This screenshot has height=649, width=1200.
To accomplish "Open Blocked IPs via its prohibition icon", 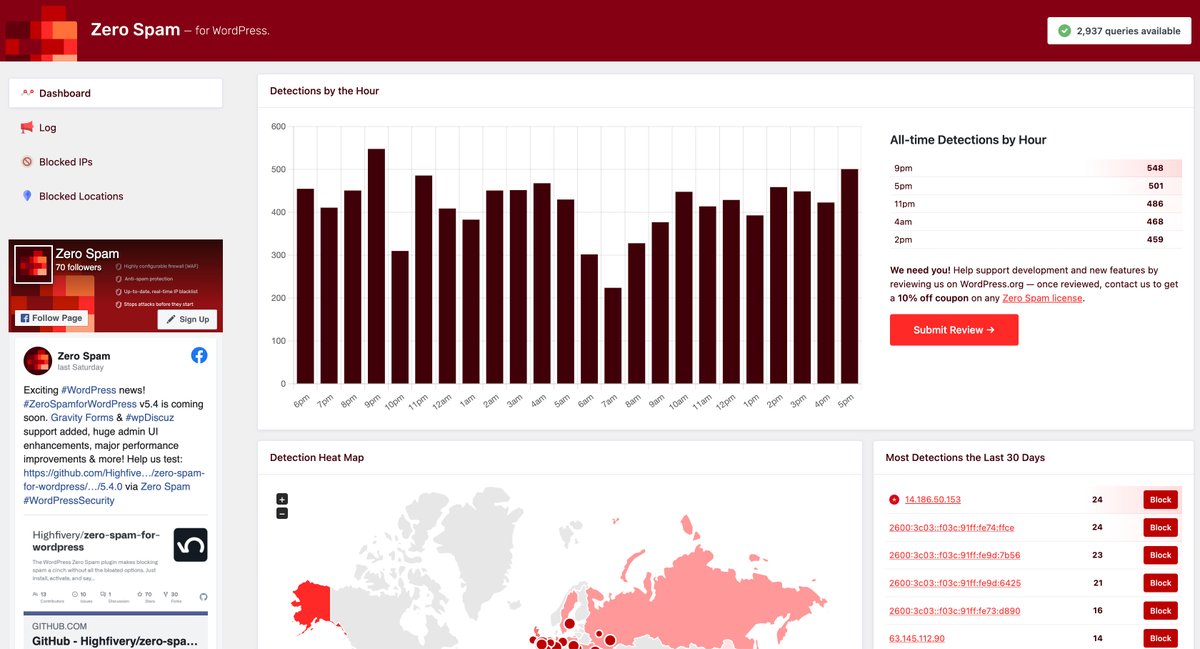I will 25,161.
